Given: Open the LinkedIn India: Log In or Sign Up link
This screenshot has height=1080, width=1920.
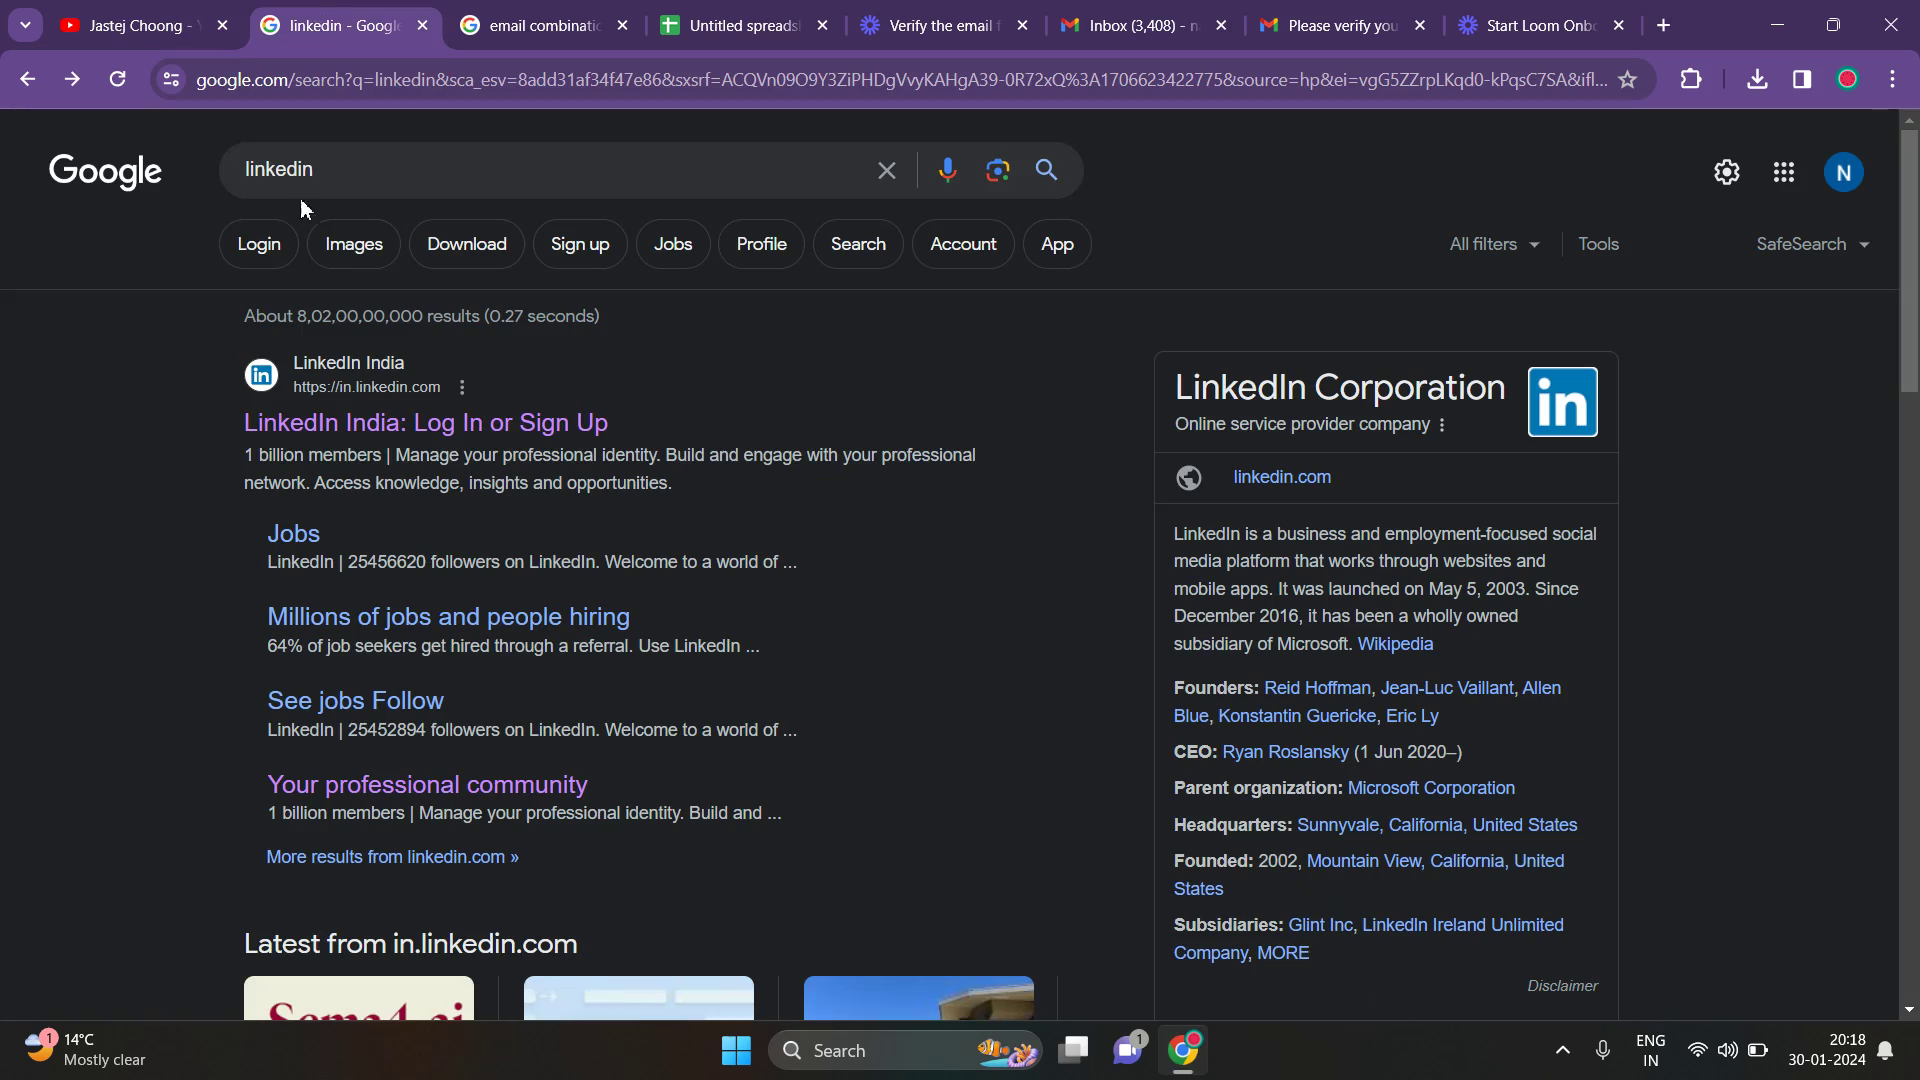Looking at the screenshot, I should pyautogui.click(x=425, y=422).
